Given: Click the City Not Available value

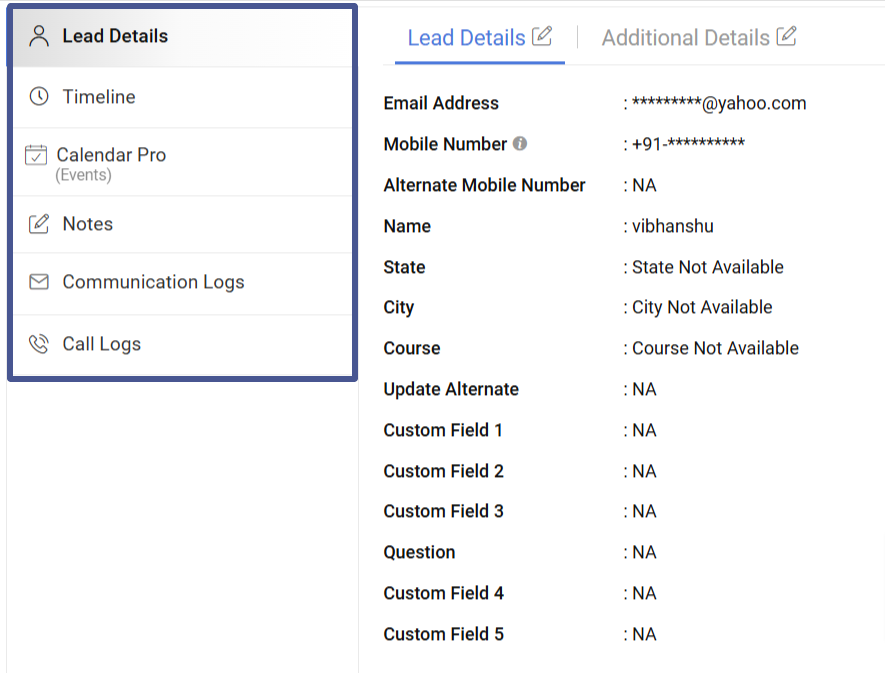Looking at the screenshot, I should pyautogui.click(x=702, y=307).
